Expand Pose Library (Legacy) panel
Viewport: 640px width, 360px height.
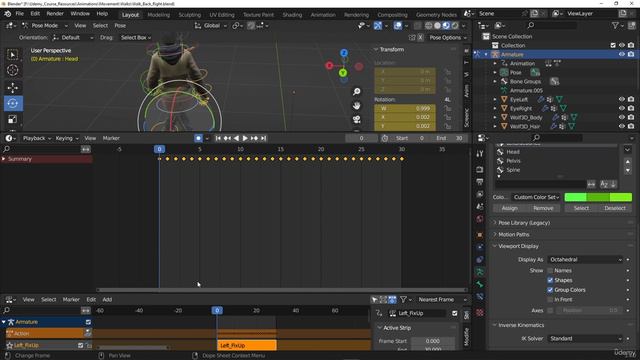pos(524,223)
